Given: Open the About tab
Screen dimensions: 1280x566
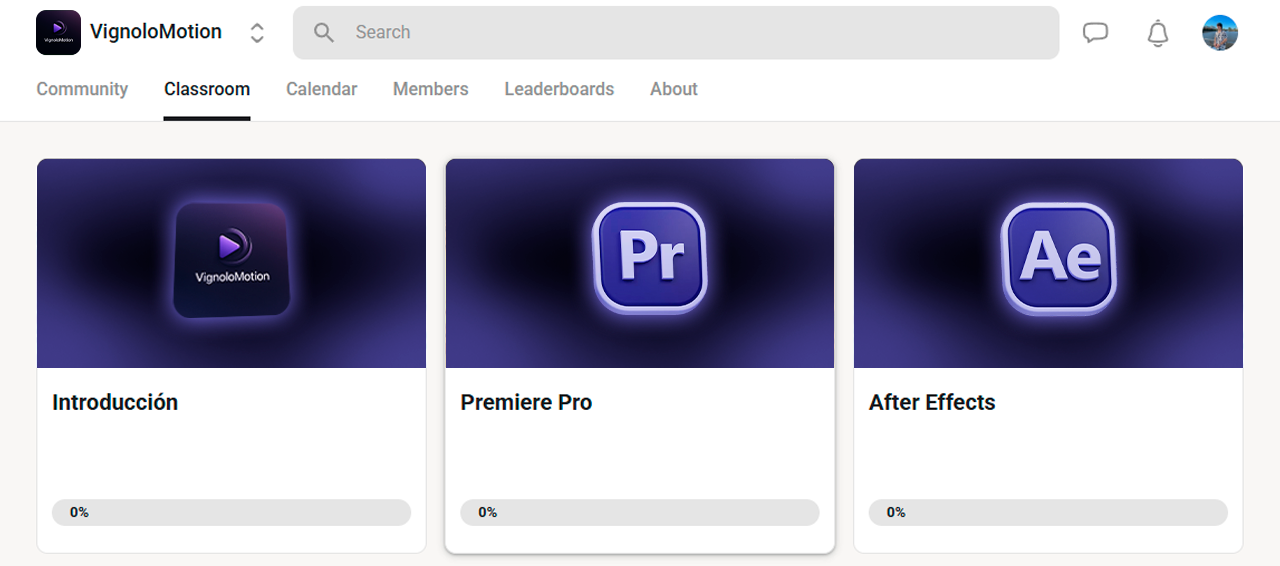Looking at the screenshot, I should [673, 89].
